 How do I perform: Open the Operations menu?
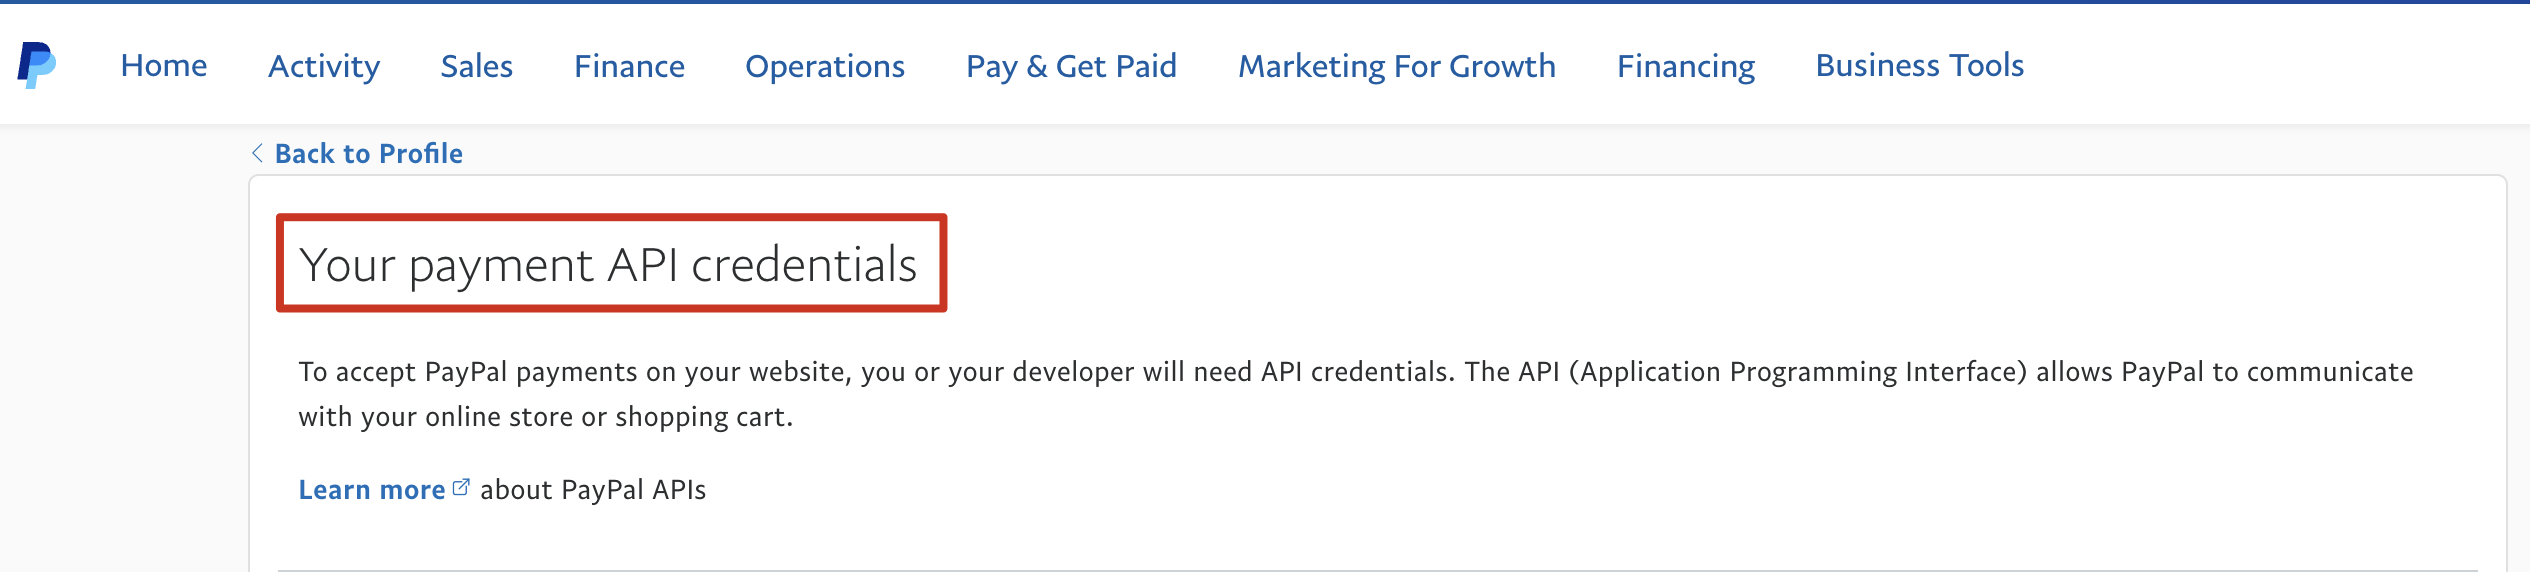[x=825, y=66]
